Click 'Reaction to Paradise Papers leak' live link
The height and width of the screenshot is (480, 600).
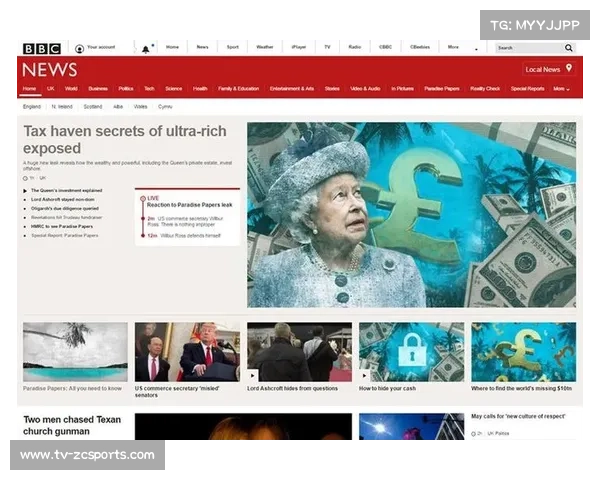pos(190,204)
